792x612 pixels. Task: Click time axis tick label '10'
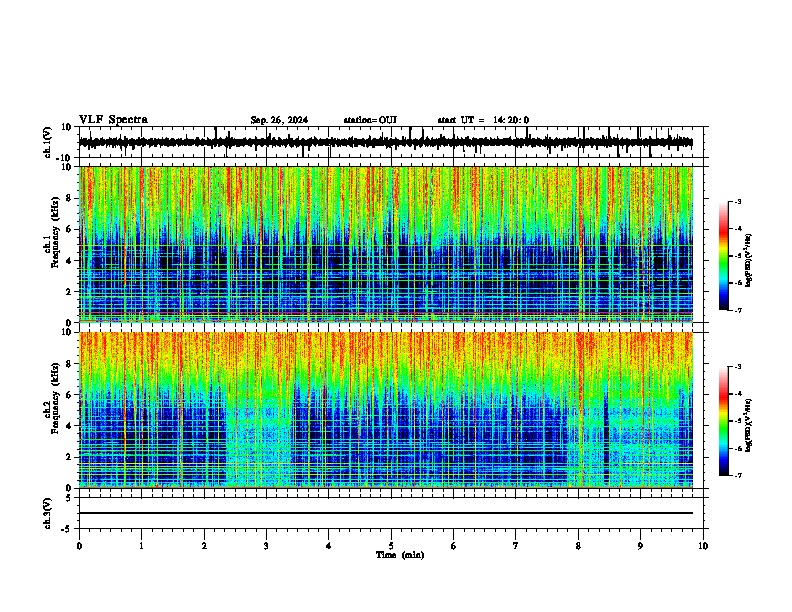tap(703, 546)
